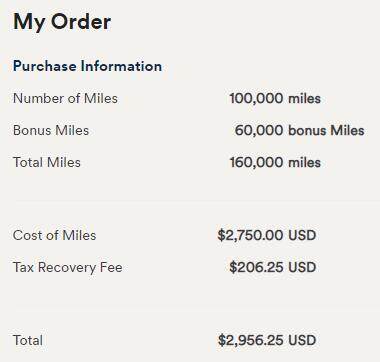Click the Number of Miles label
The width and height of the screenshot is (380, 362).
[x=65, y=98]
